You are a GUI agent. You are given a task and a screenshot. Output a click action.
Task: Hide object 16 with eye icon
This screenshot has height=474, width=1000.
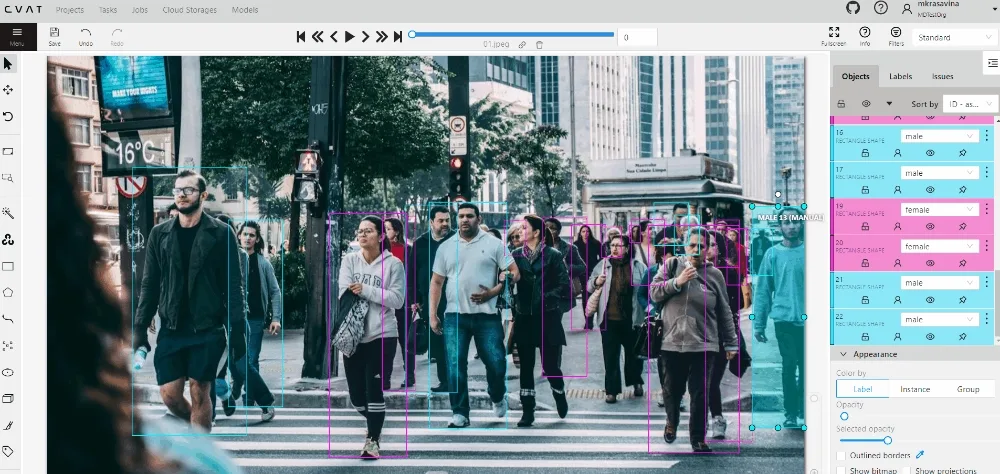[930, 153]
